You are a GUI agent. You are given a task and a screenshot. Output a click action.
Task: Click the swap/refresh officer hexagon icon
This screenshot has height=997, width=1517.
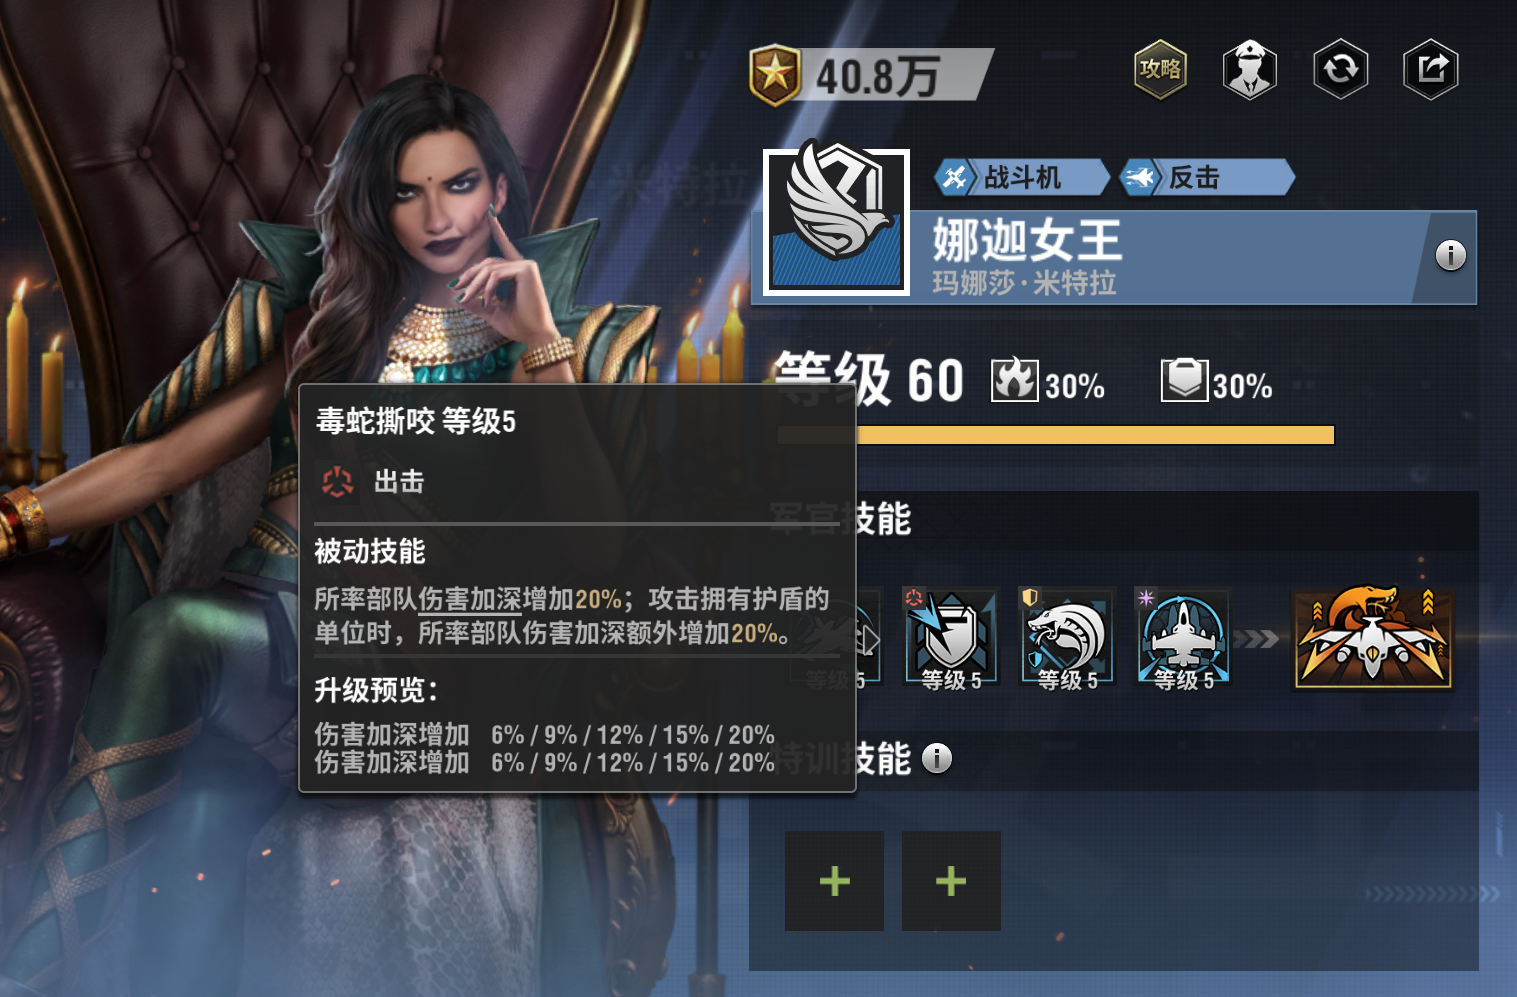1340,70
